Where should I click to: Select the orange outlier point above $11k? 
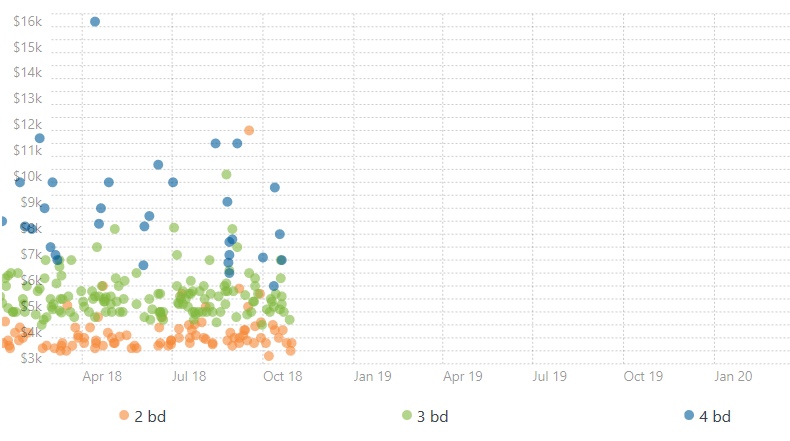click(x=249, y=131)
